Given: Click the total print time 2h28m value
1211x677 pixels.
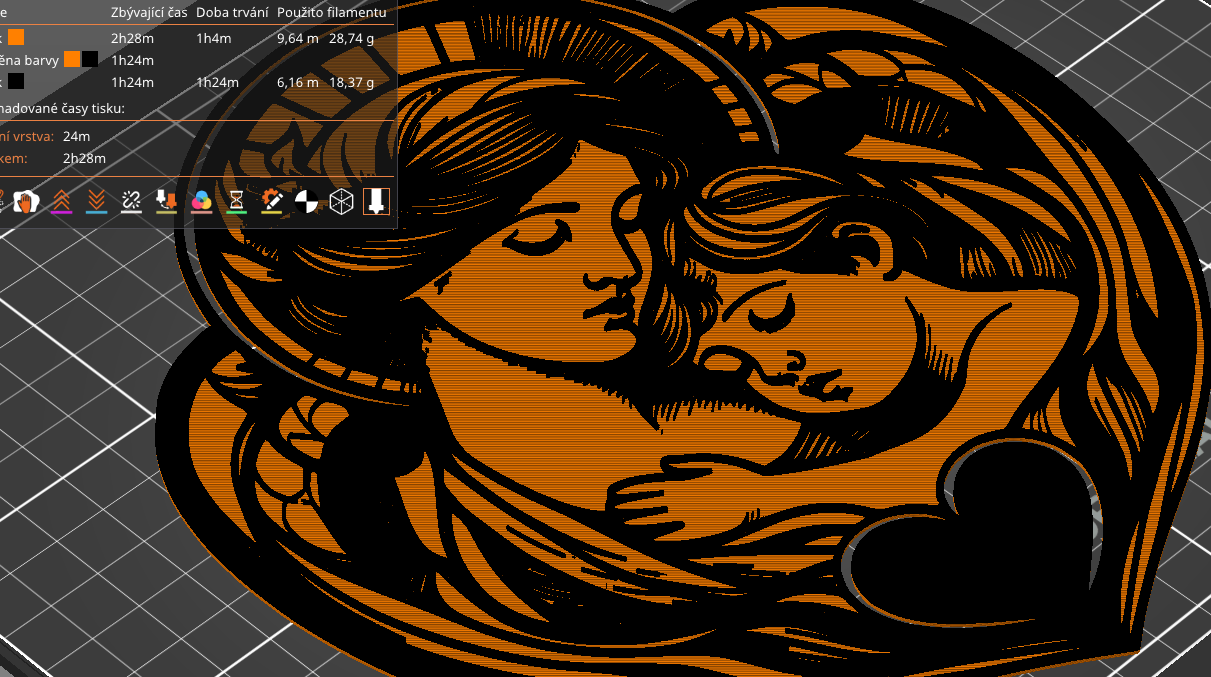Looking at the screenshot, I should (84, 158).
